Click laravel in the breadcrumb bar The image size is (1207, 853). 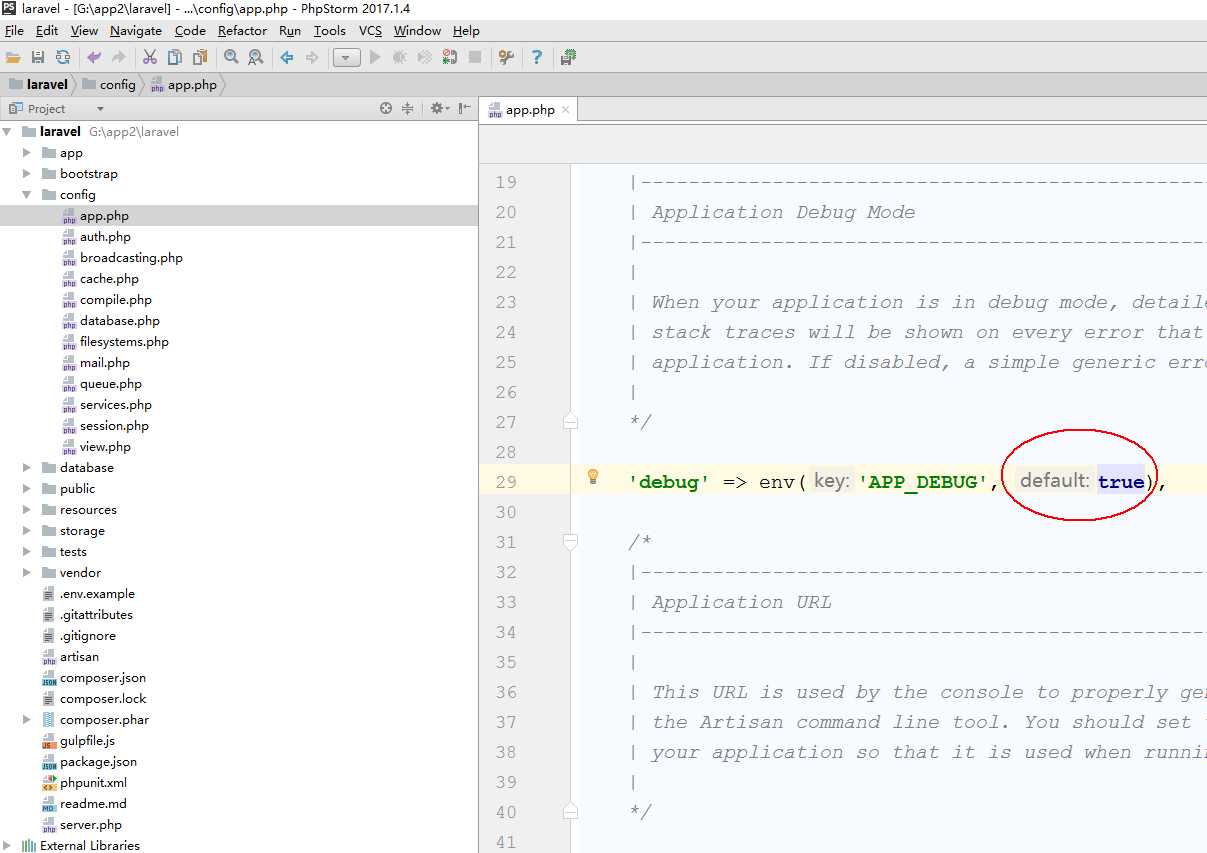38,85
